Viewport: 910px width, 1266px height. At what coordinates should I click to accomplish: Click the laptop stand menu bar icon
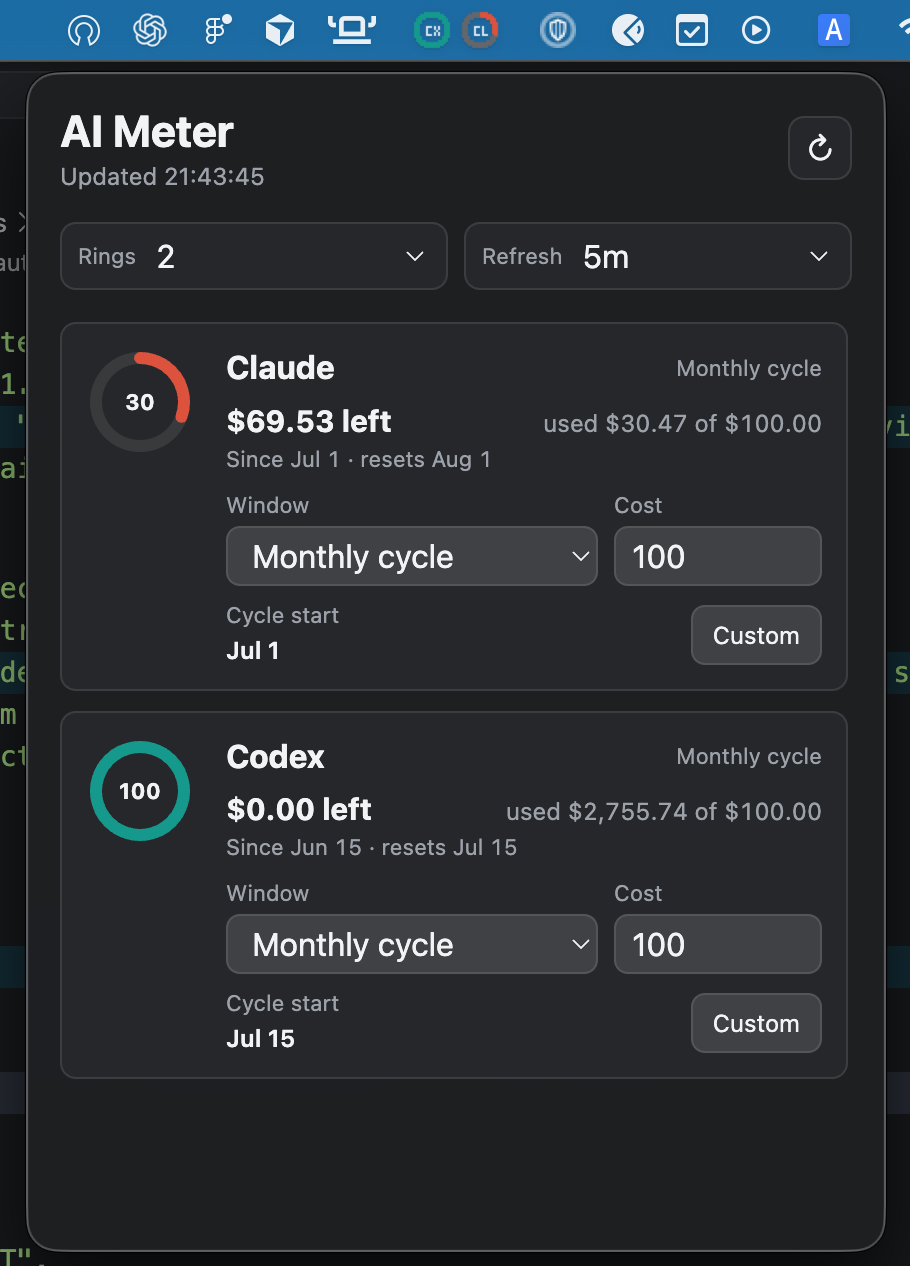point(352,30)
